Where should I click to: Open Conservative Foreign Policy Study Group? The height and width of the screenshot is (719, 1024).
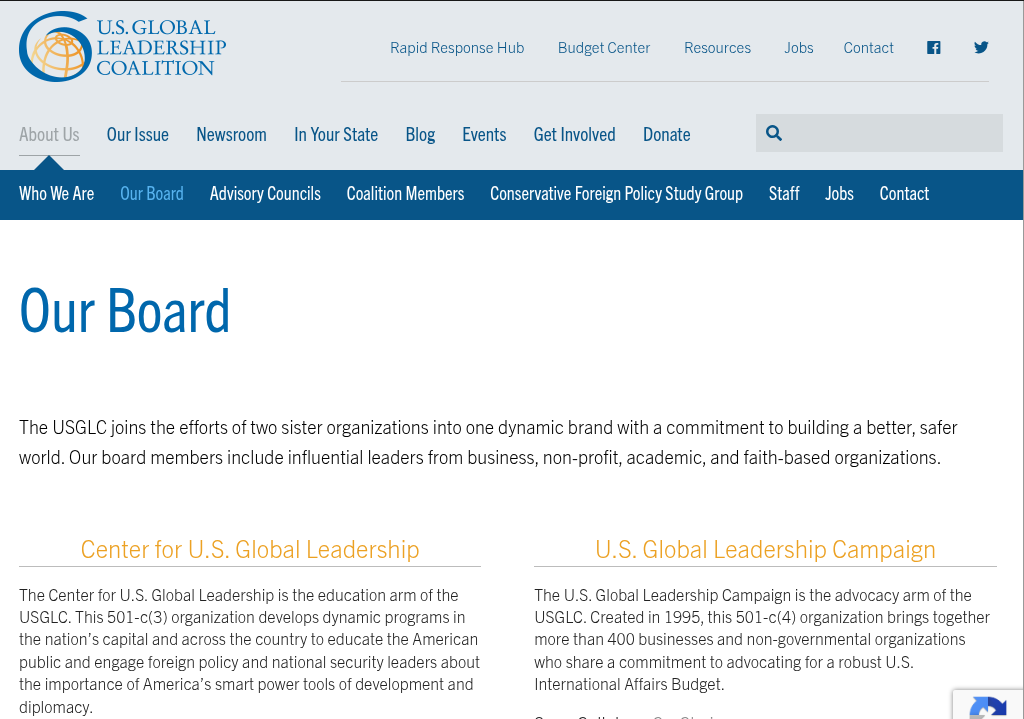point(616,194)
